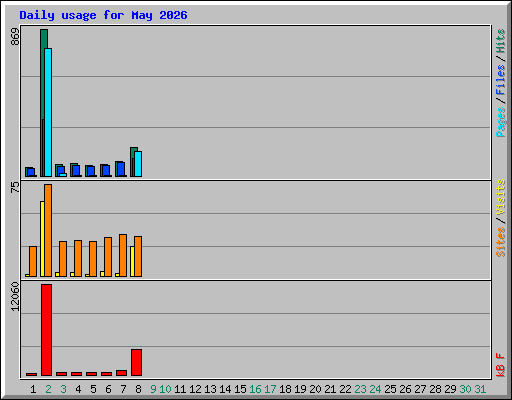512x400 pixels.
Task: Click day label 16 on x-axis
Action: click(x=255, y=389)
